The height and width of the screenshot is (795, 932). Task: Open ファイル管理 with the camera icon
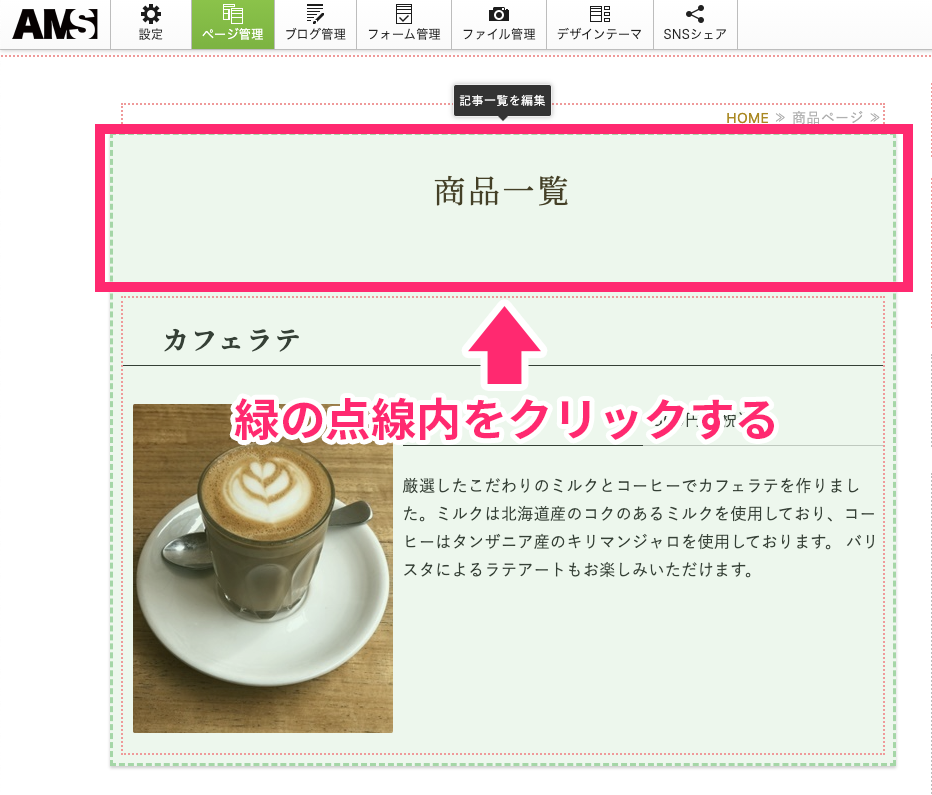[x=498, y=14]
